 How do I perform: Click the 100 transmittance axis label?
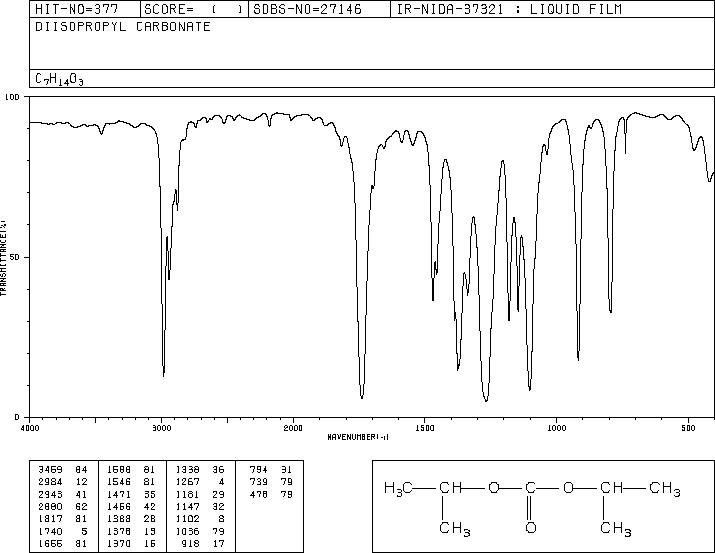(x=12, y=97)
